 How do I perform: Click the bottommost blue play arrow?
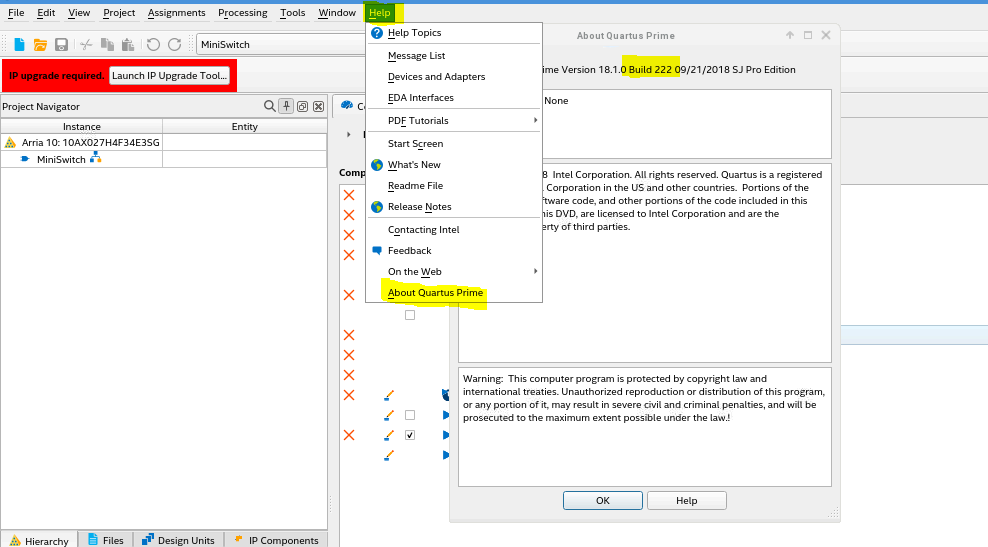[x=446, y=455]
